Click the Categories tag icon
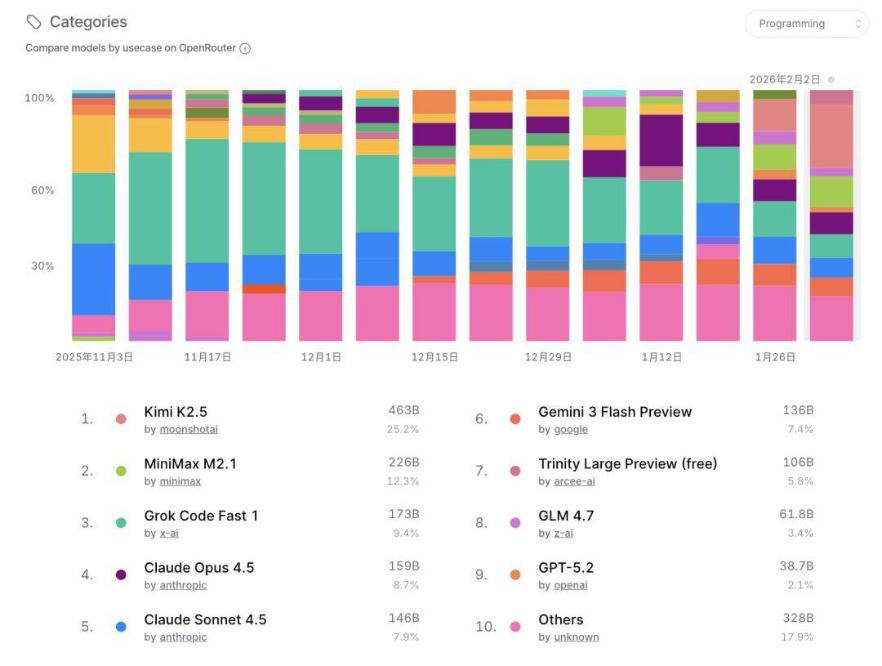The image size is (882, 666). point(34,22)
